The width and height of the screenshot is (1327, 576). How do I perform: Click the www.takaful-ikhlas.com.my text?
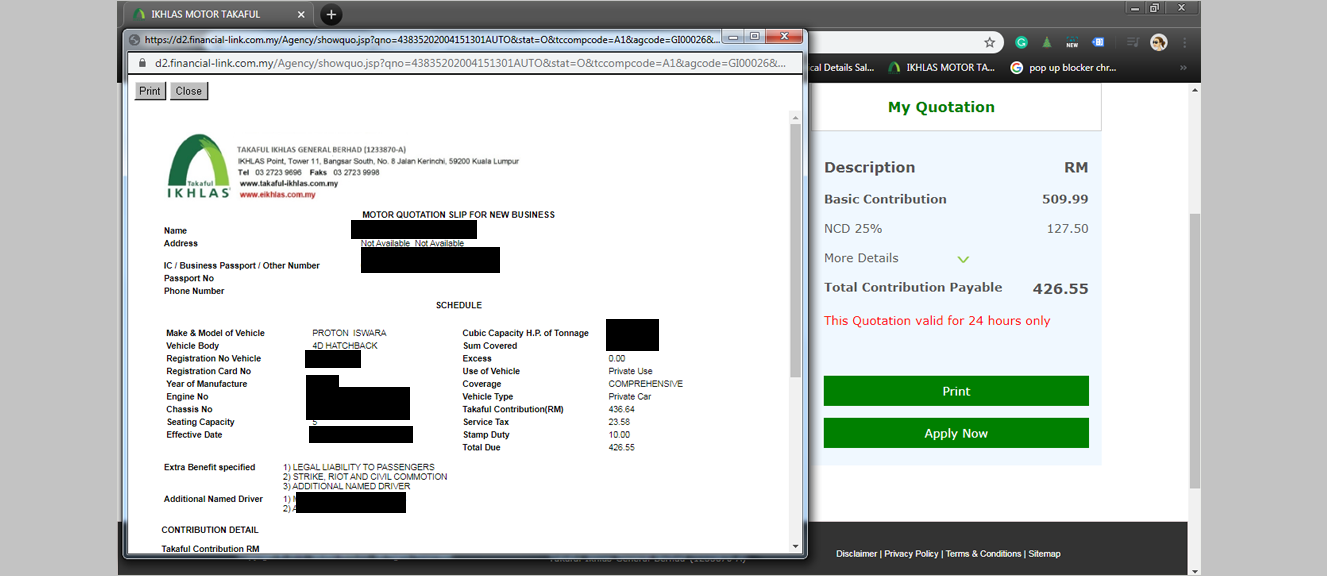[x=288, y=184]
